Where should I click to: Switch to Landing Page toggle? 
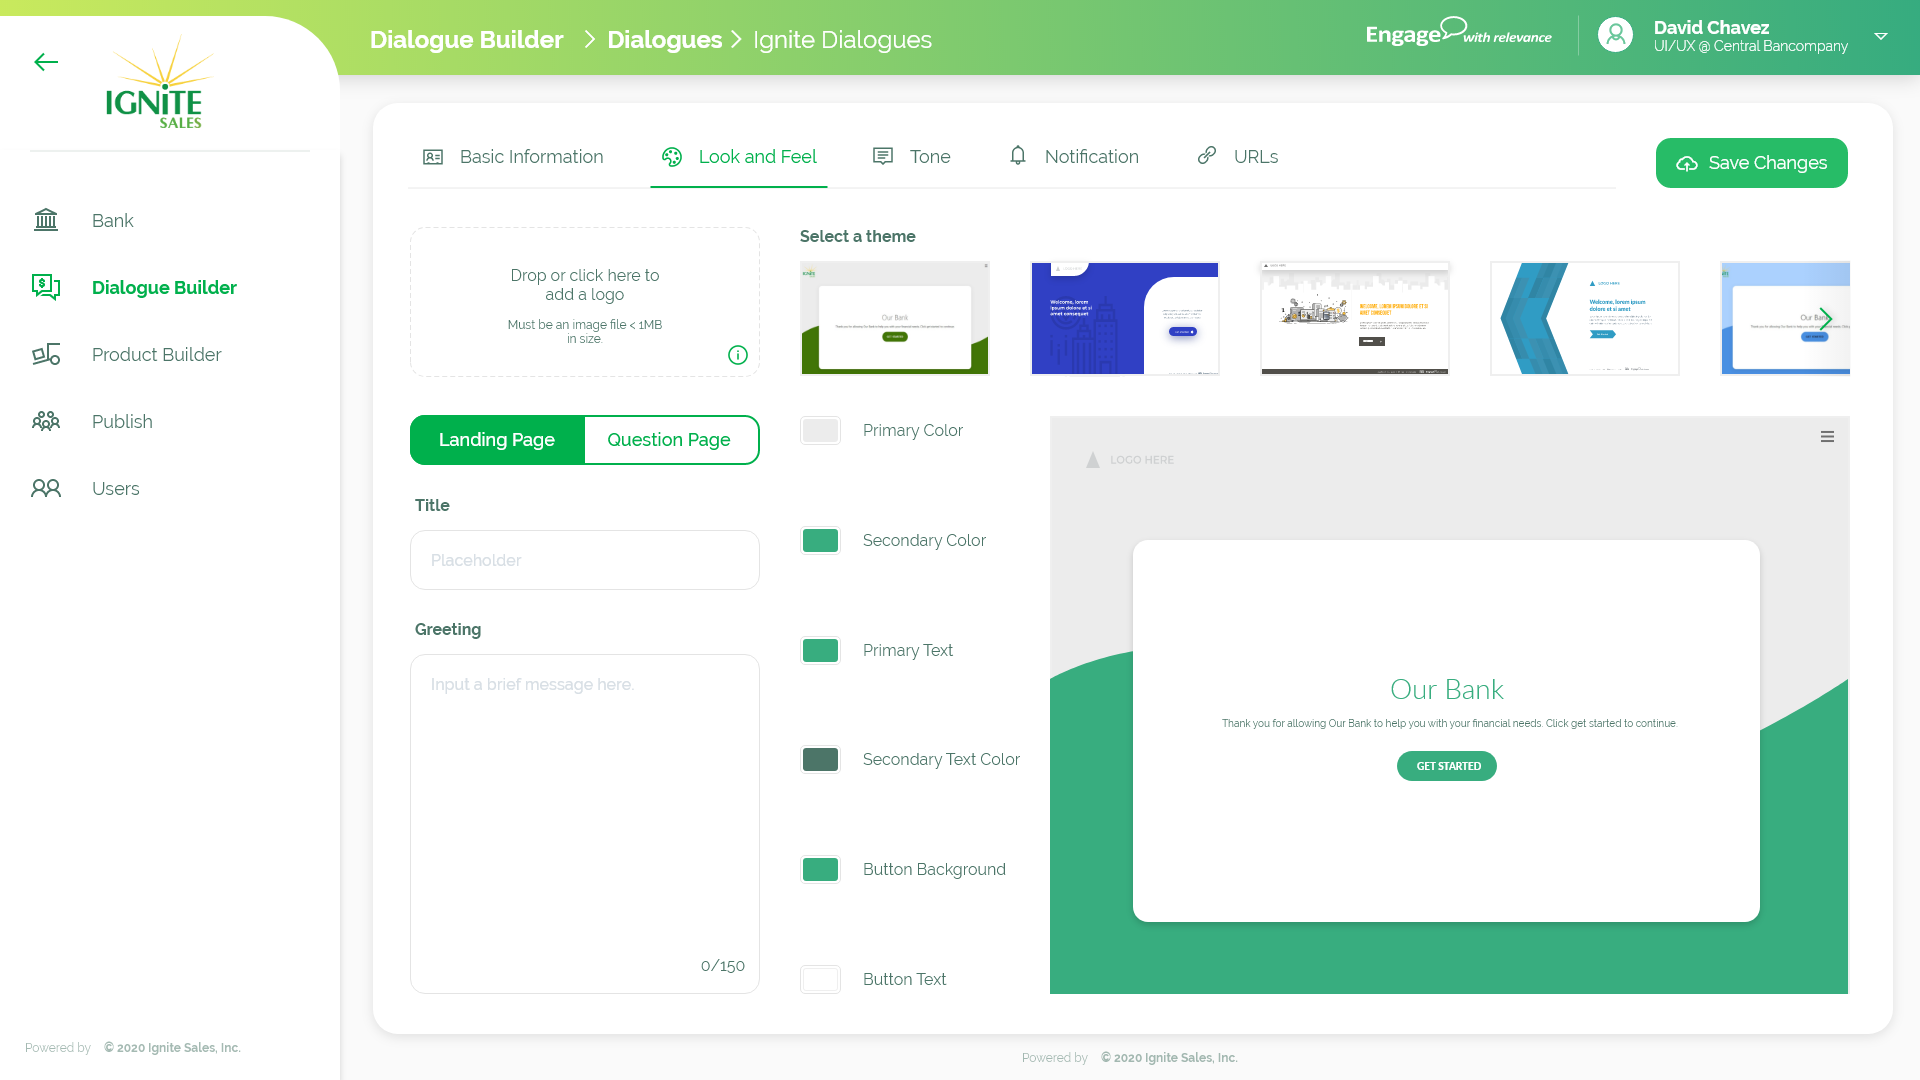click(x=497, y=440)
